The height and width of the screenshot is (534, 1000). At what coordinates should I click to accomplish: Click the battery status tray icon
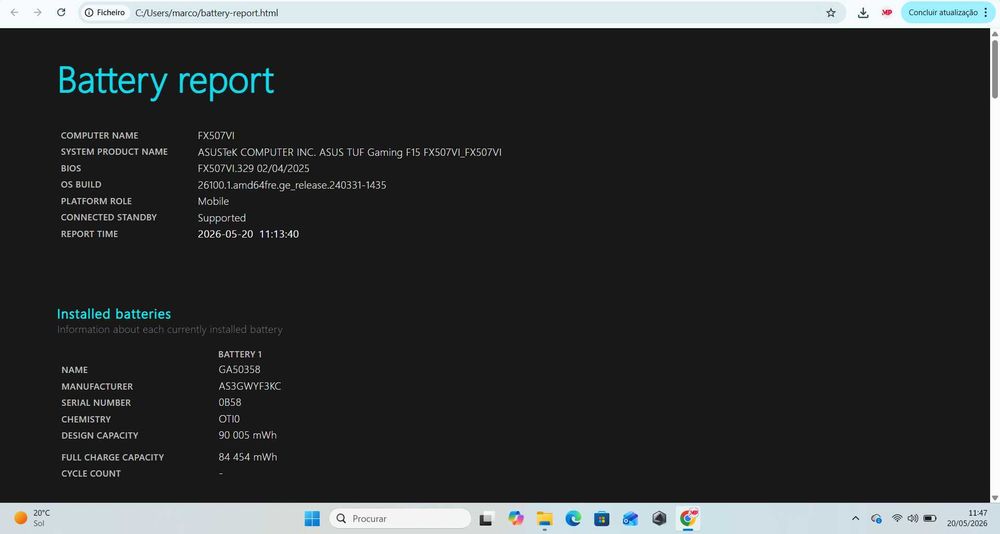coord(930,518)
